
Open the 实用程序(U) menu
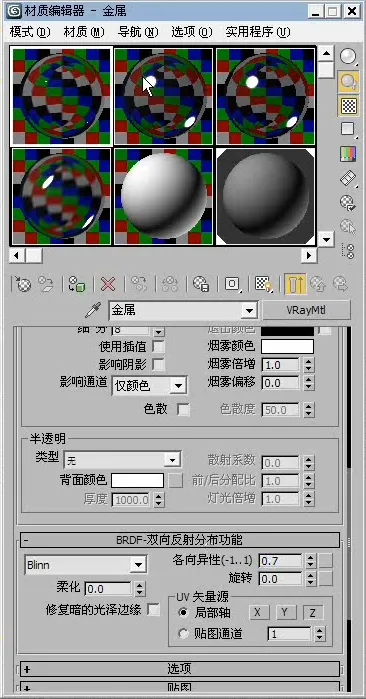[x=258, y=32]
